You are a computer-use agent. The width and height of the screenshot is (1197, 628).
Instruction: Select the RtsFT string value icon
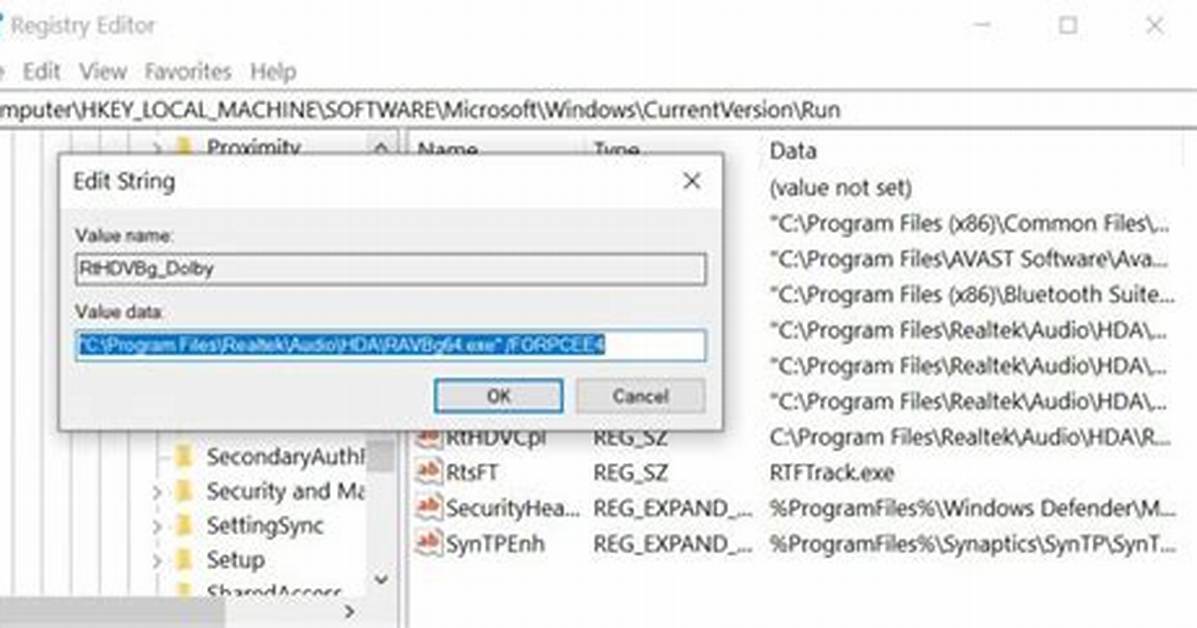[x=428, y=472]
